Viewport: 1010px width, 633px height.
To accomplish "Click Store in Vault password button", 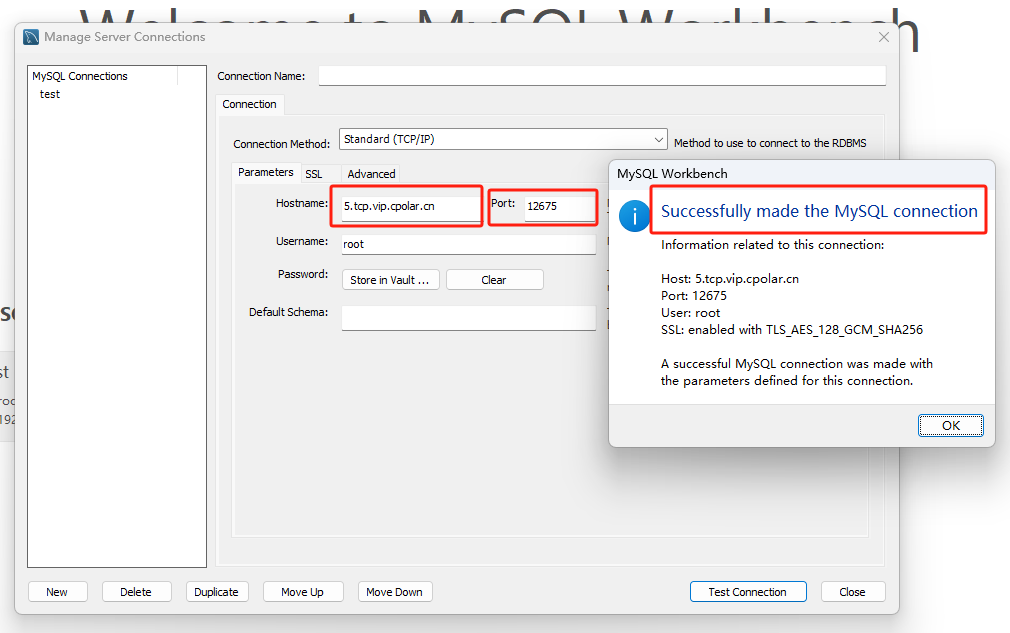I will tap(390, 280).
